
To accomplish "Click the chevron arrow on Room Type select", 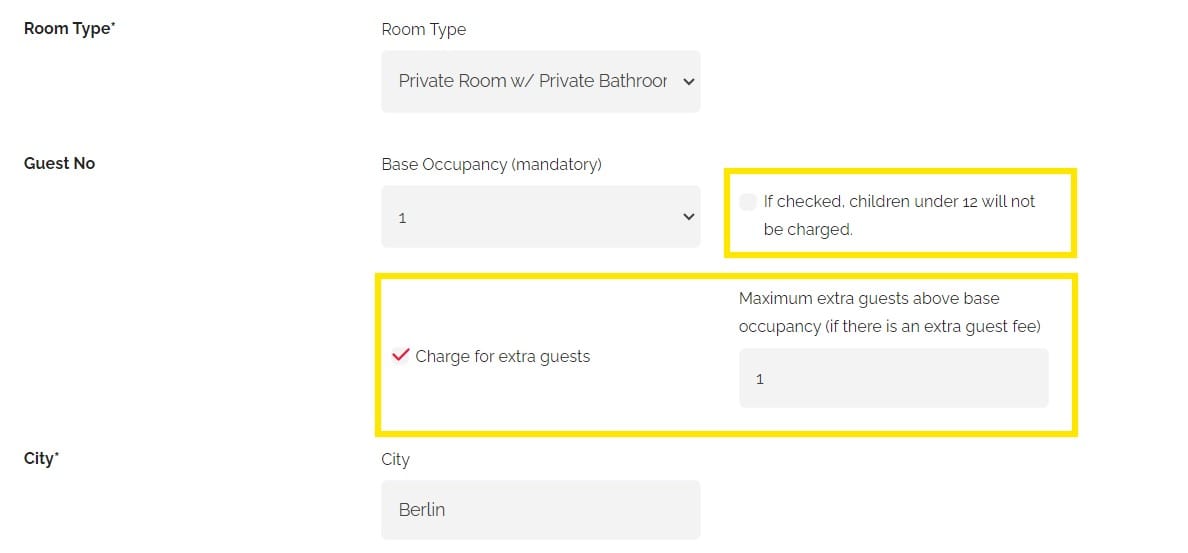I will pos(688,82).
